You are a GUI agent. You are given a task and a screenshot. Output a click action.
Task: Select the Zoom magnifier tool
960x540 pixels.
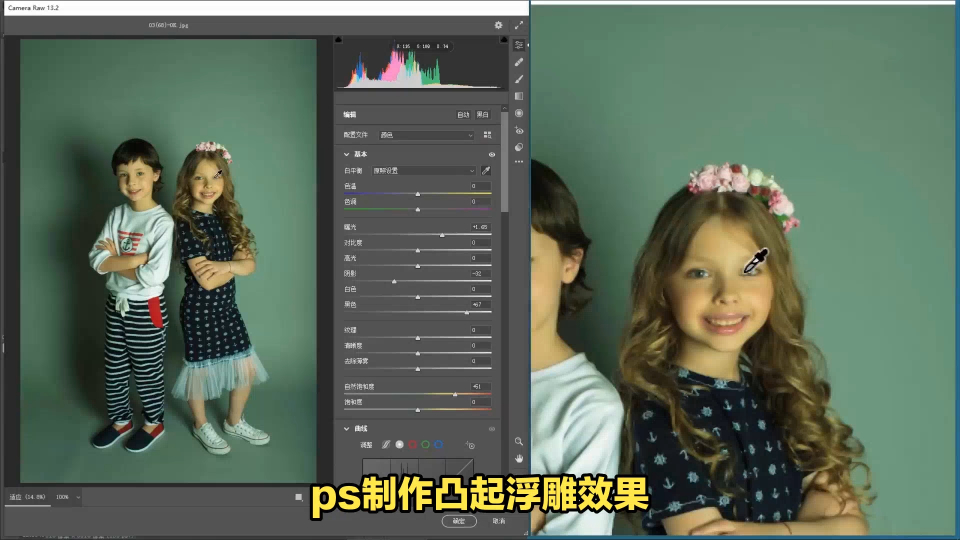coord(519,441)
